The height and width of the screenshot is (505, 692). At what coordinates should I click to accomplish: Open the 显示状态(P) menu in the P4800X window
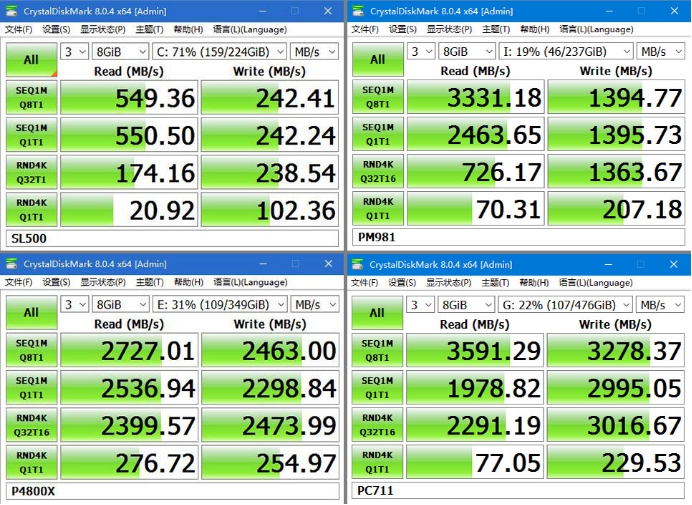pyautogui.click(x=102, y=282)
